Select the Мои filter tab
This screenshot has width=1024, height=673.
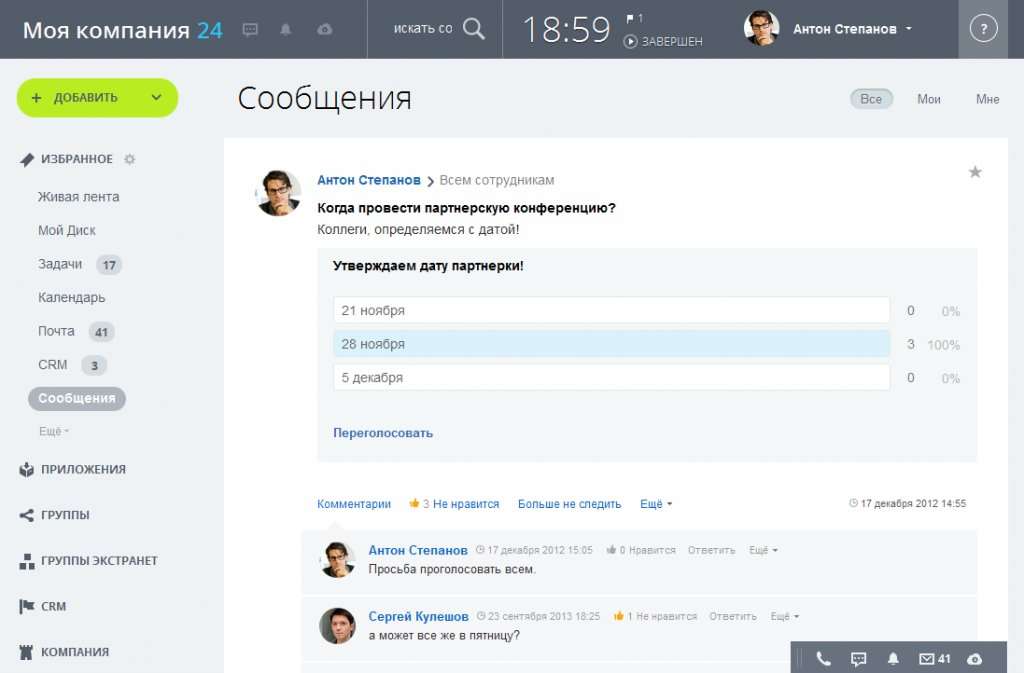click(x=929, y=99)
